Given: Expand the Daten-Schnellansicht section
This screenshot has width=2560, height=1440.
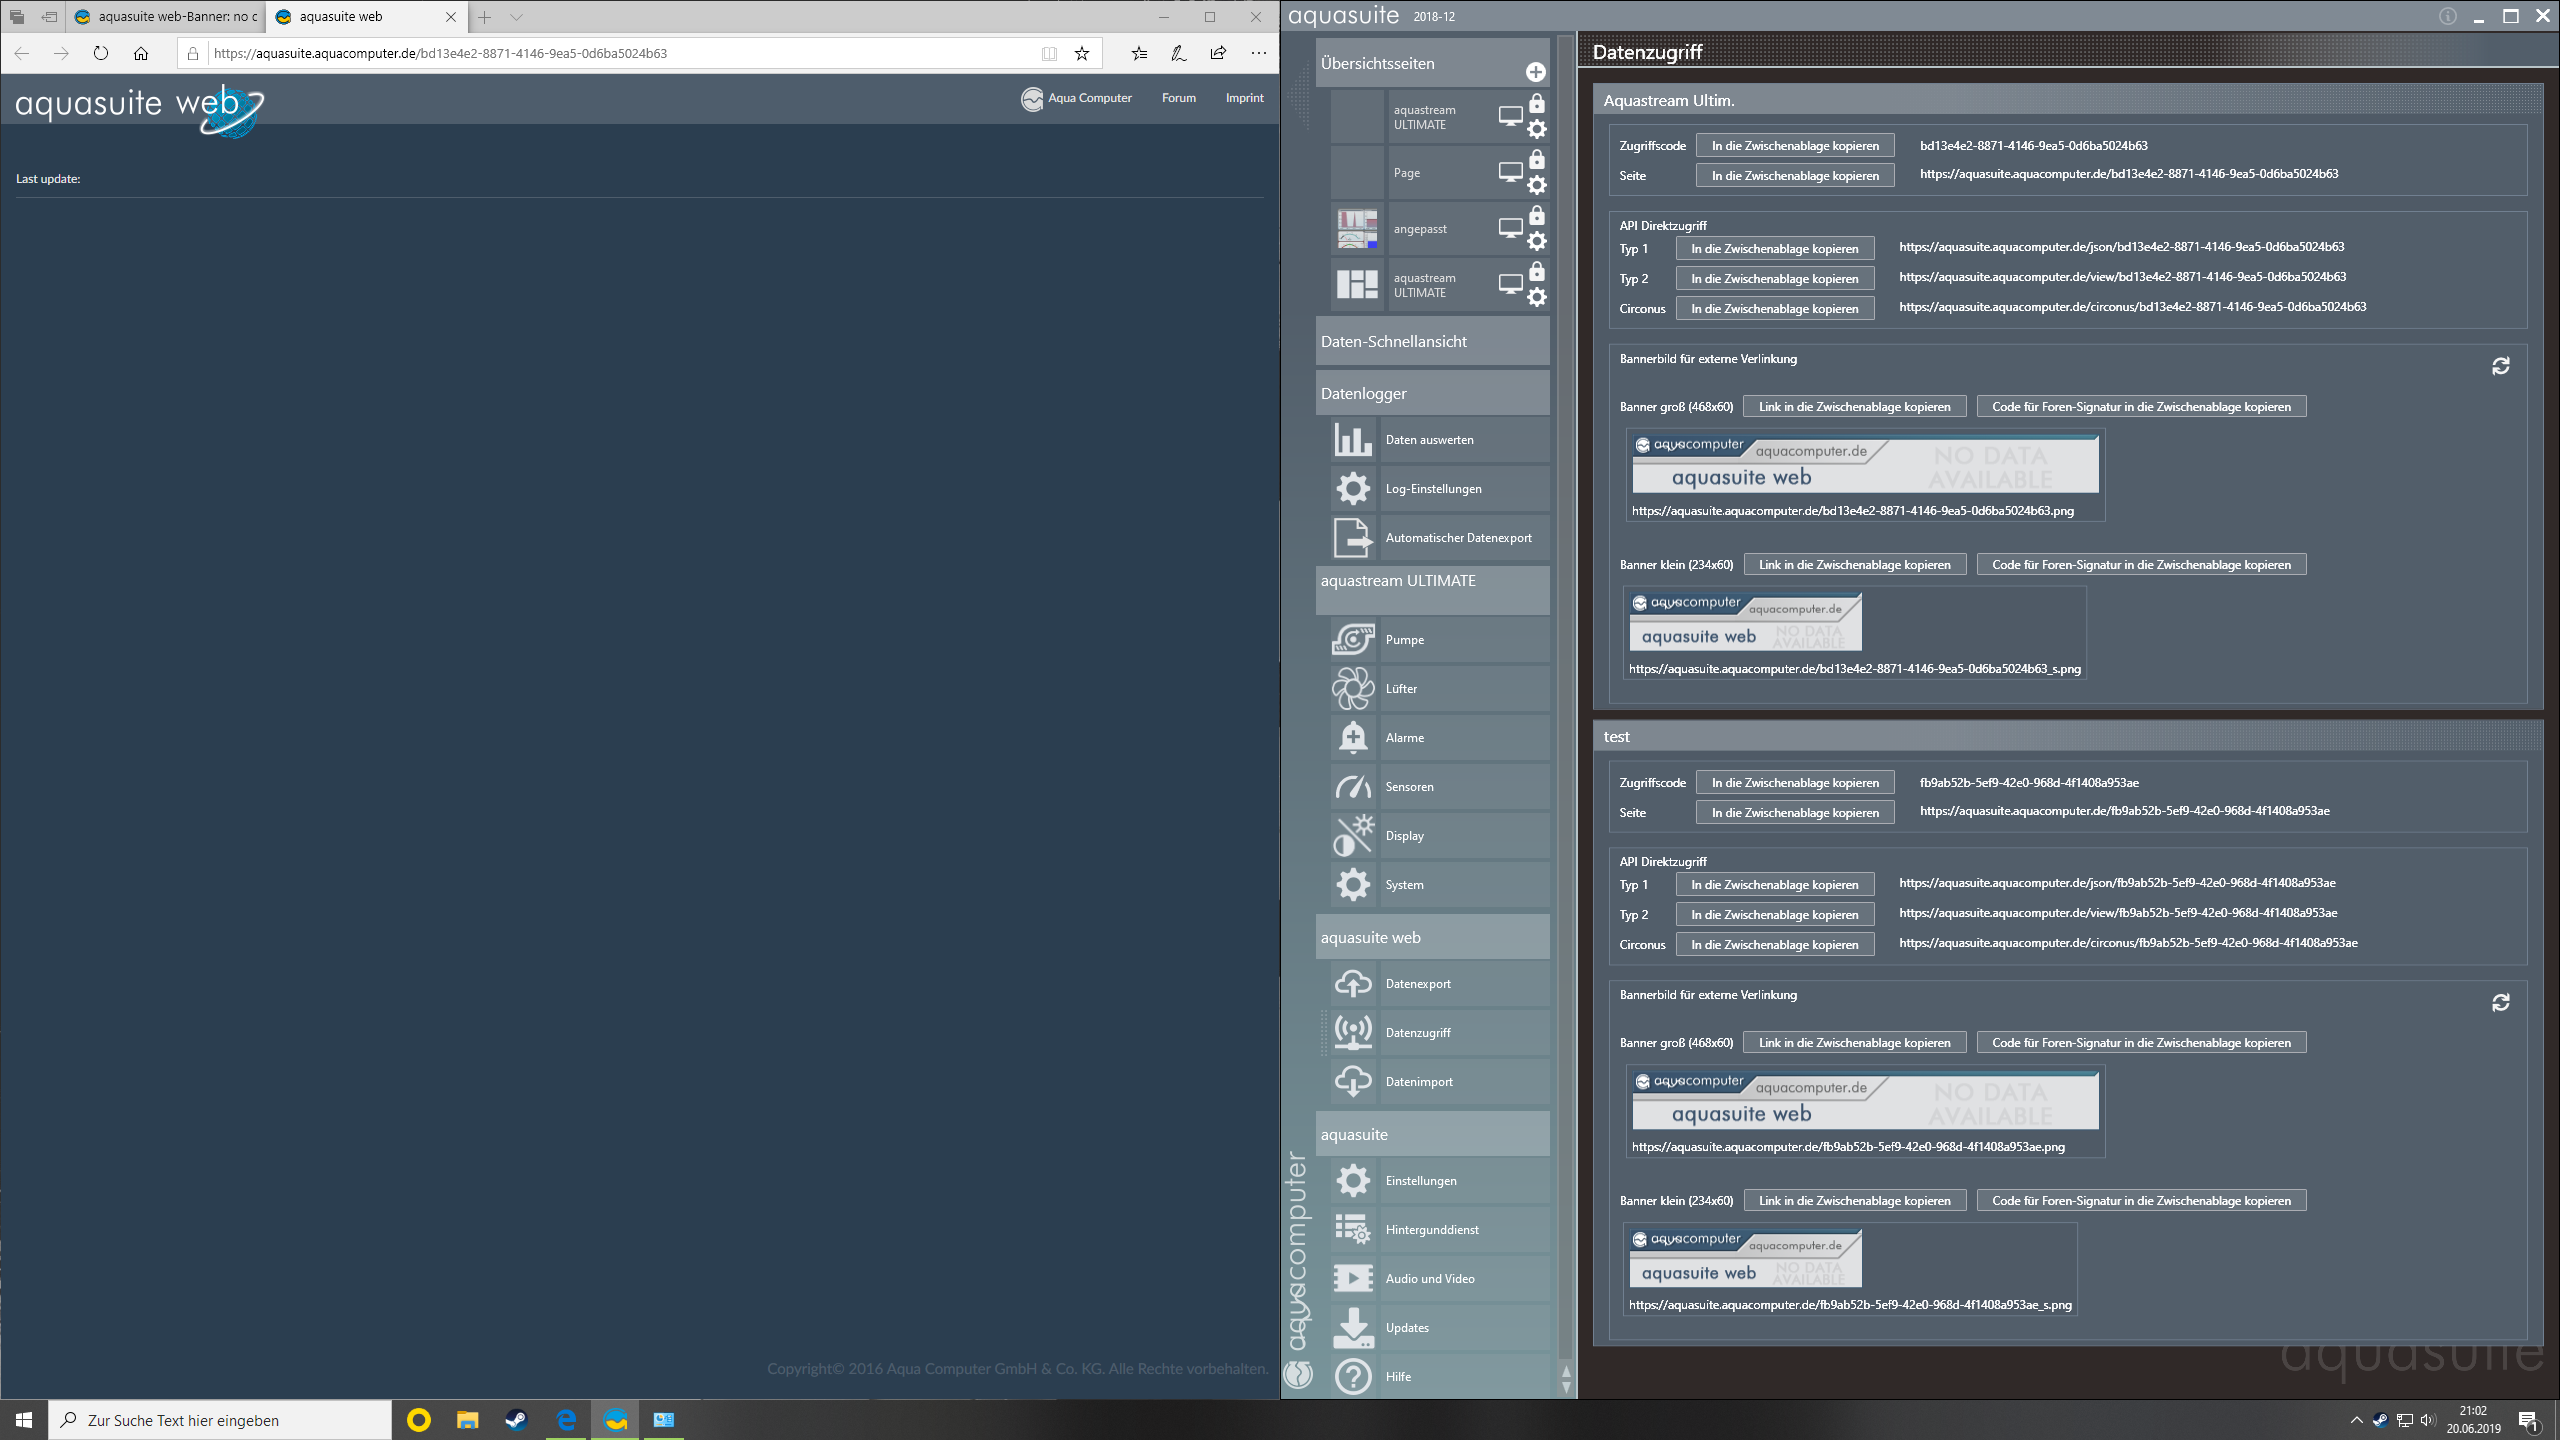Looking at the screenshot, I should tap(1432, 341).
